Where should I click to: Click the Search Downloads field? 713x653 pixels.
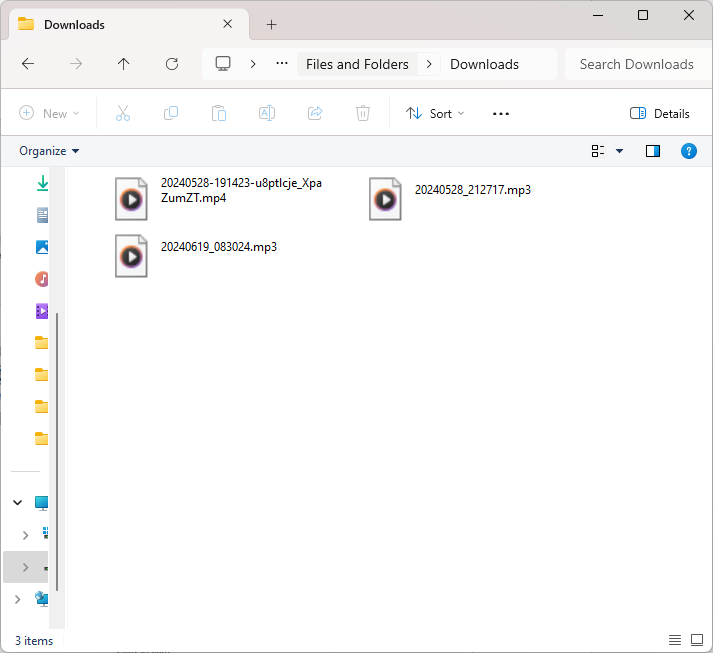(x=636, y=64)
